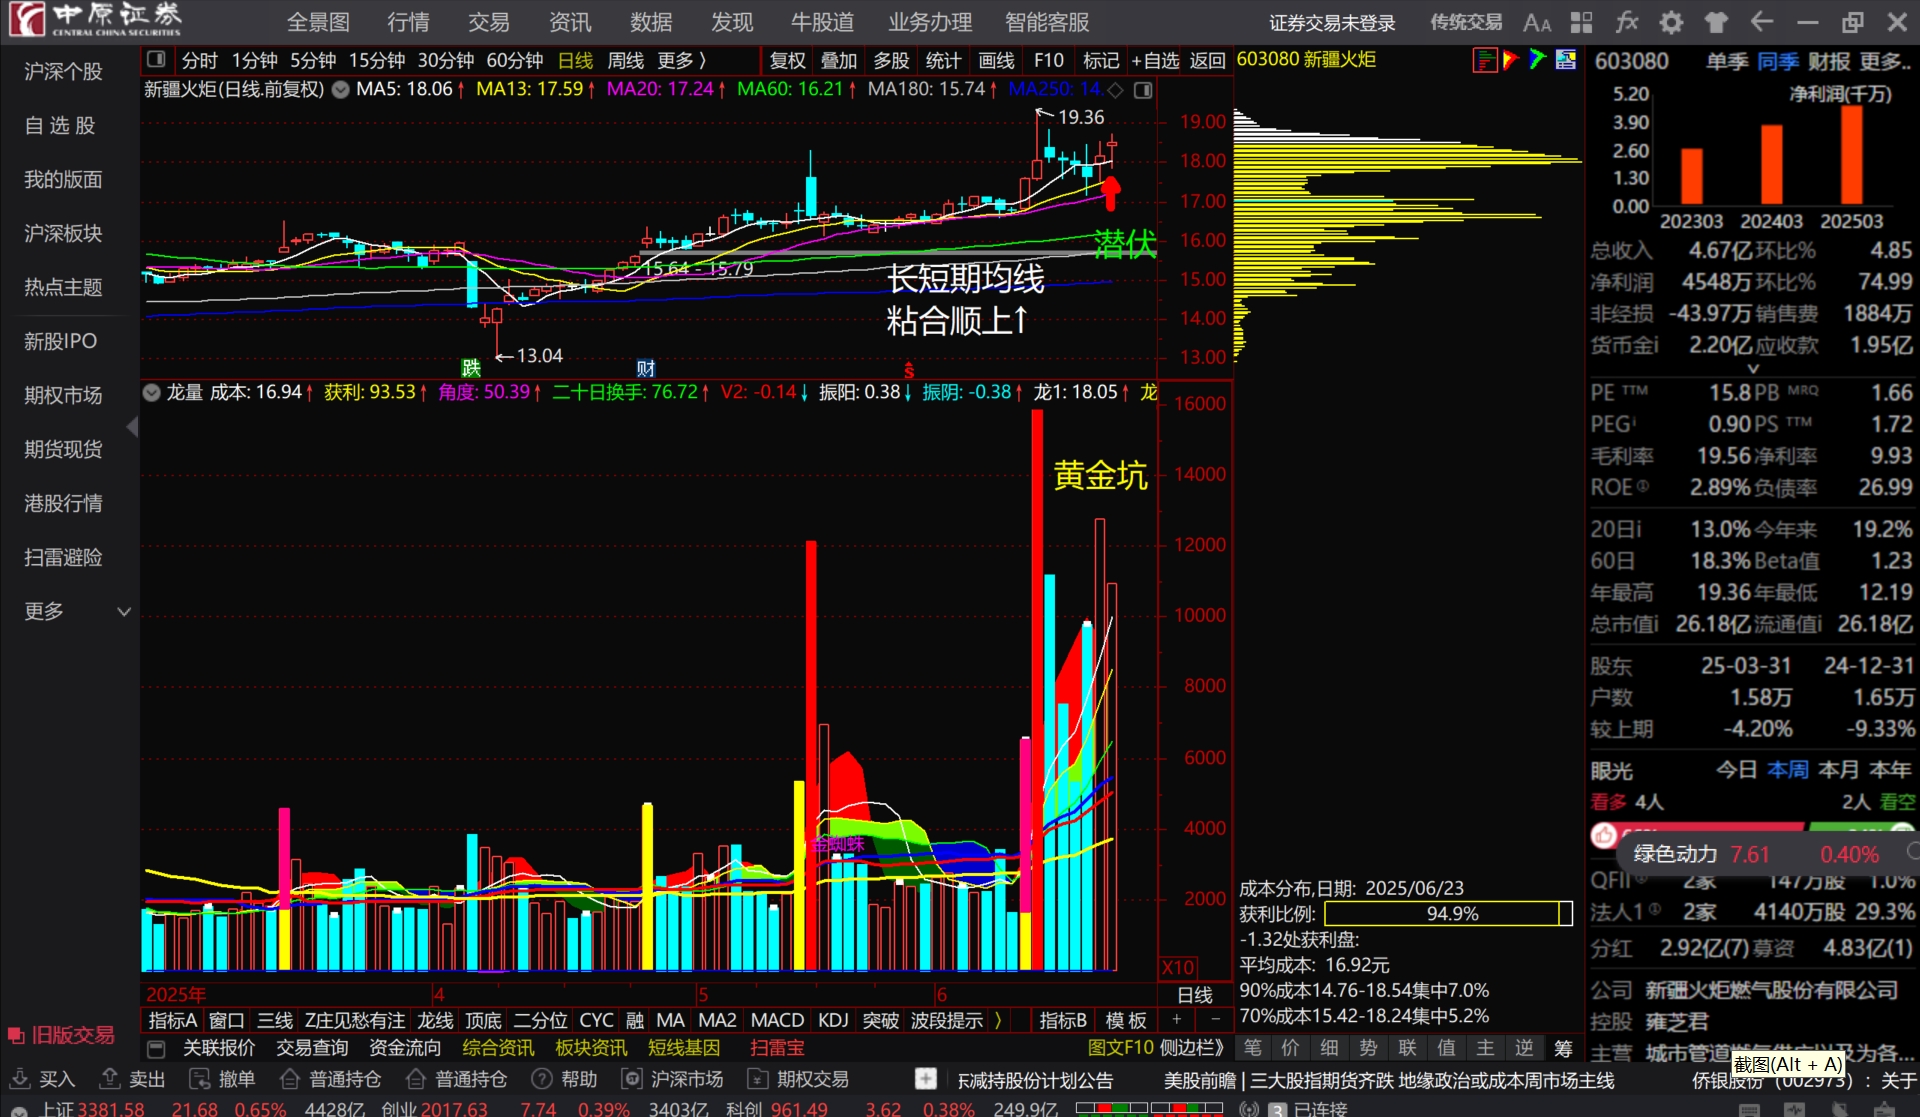The image size is (1920, 1117).
Task: Click the diamond icon beside MA250
Action: coord(1116,90)
